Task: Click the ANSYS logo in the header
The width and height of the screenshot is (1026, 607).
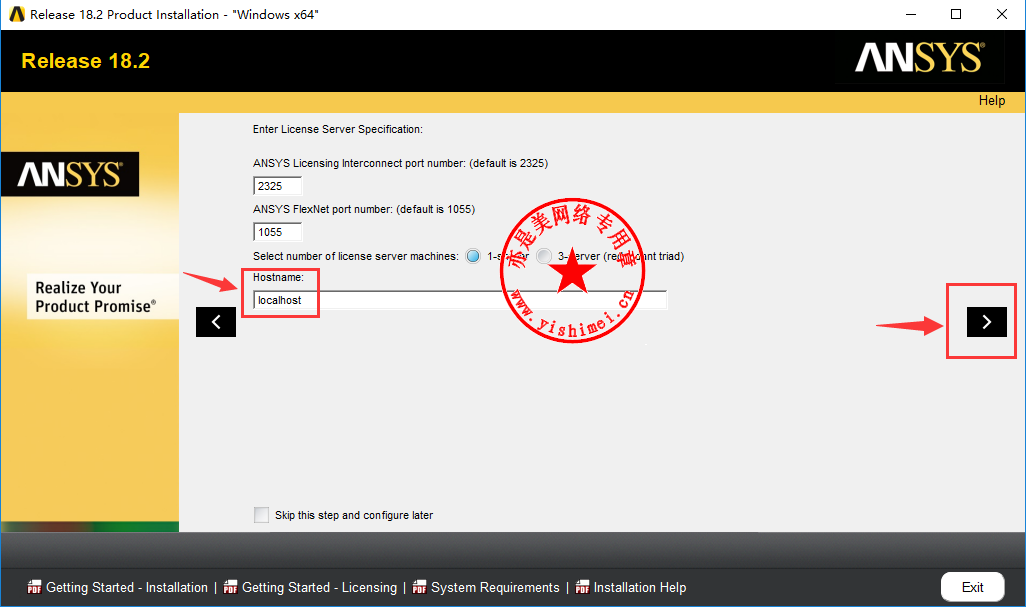Action: pos(919,58)
